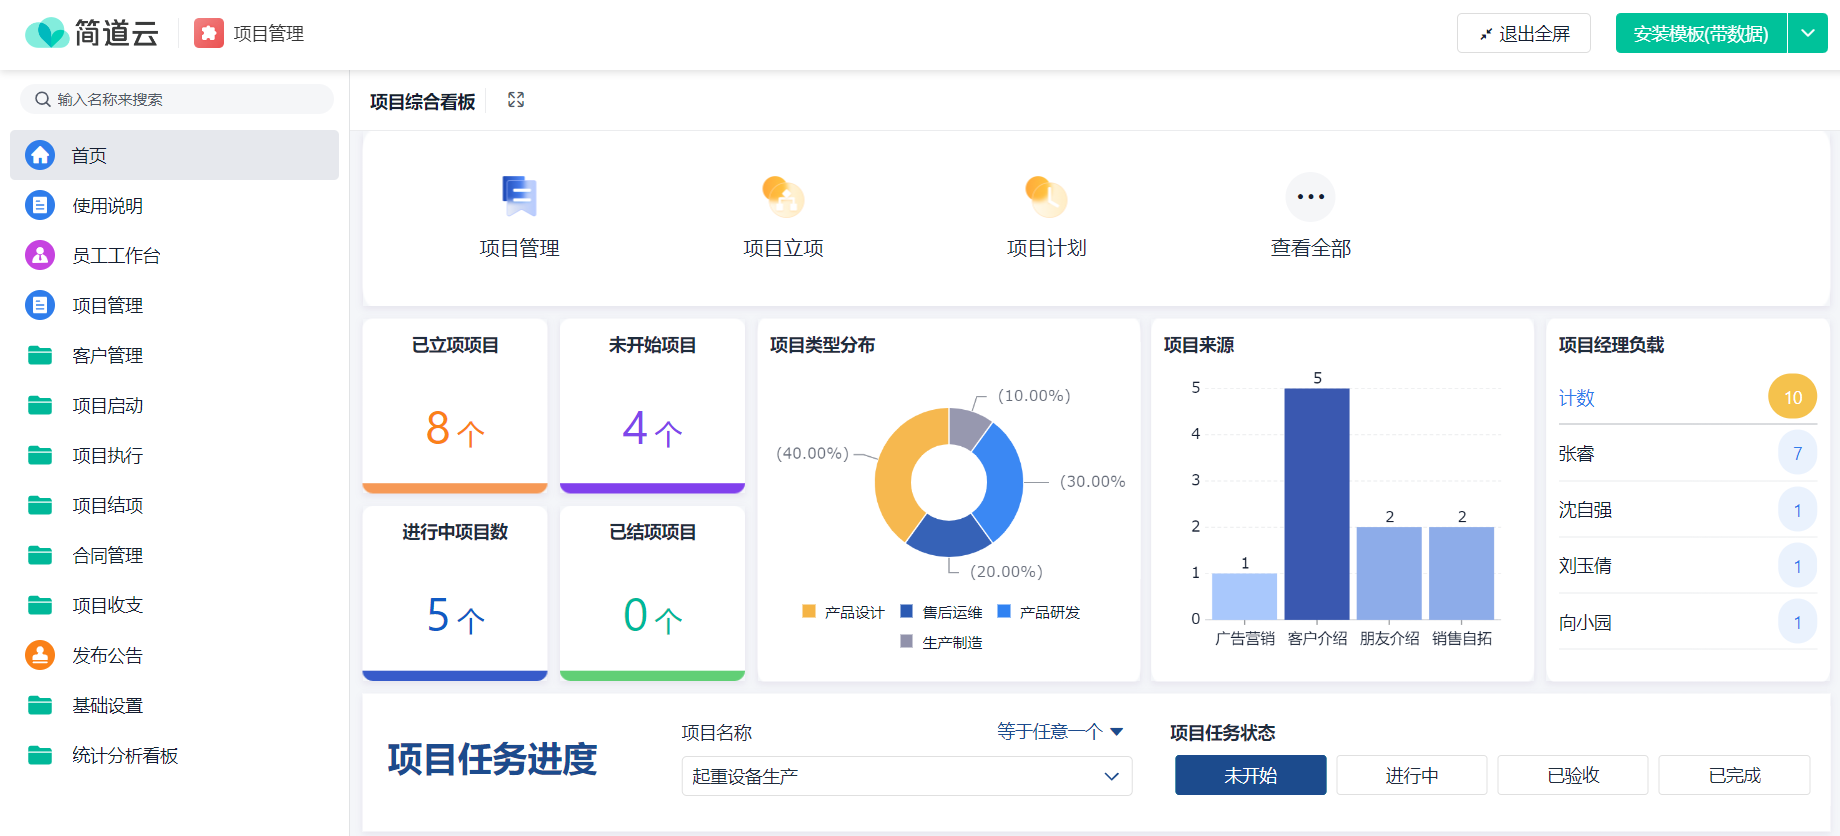
Task: Expand the 项目执行 folder
Action: (174, 455)
